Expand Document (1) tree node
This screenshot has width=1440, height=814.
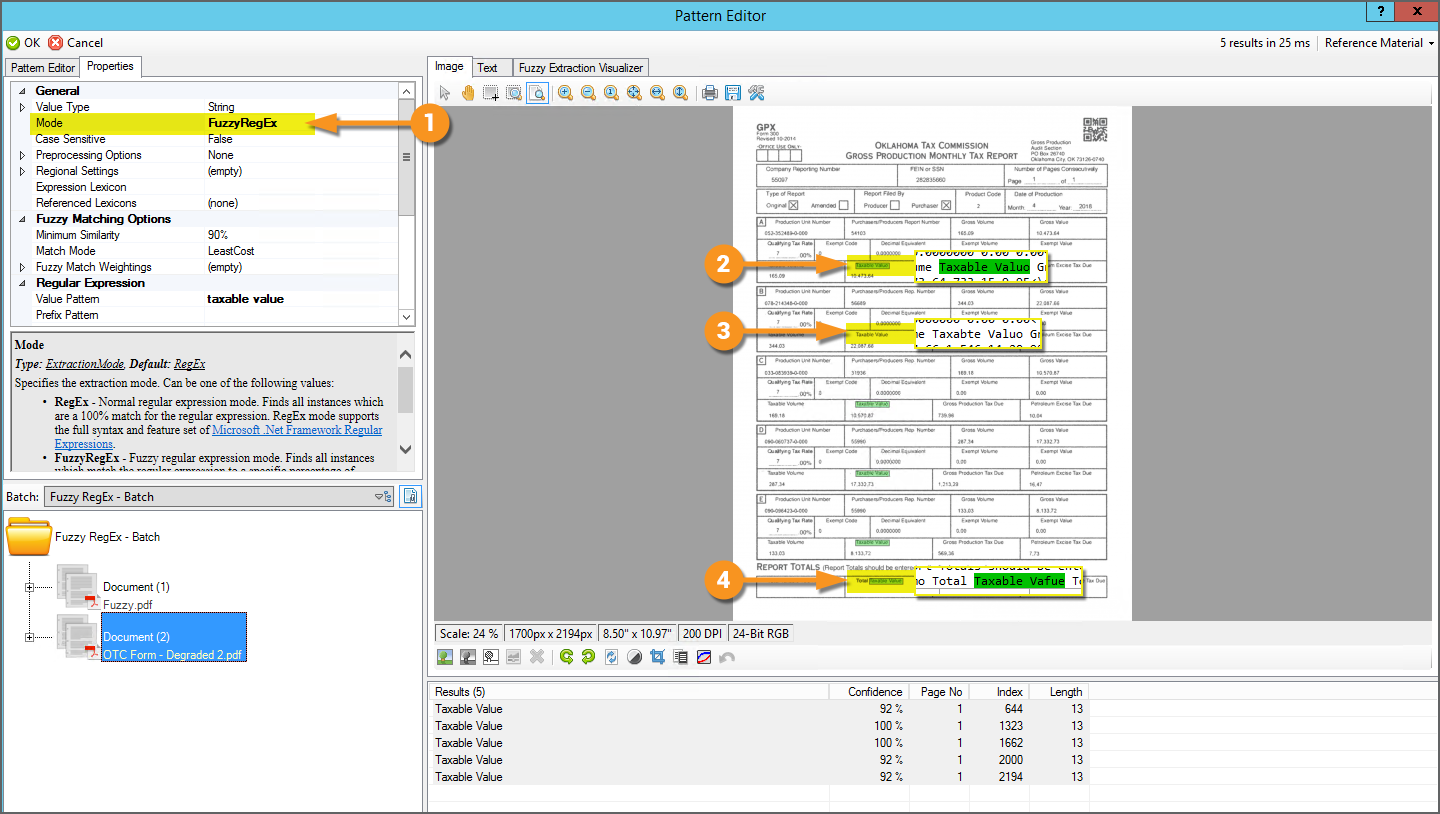click(x=30, y=587)
